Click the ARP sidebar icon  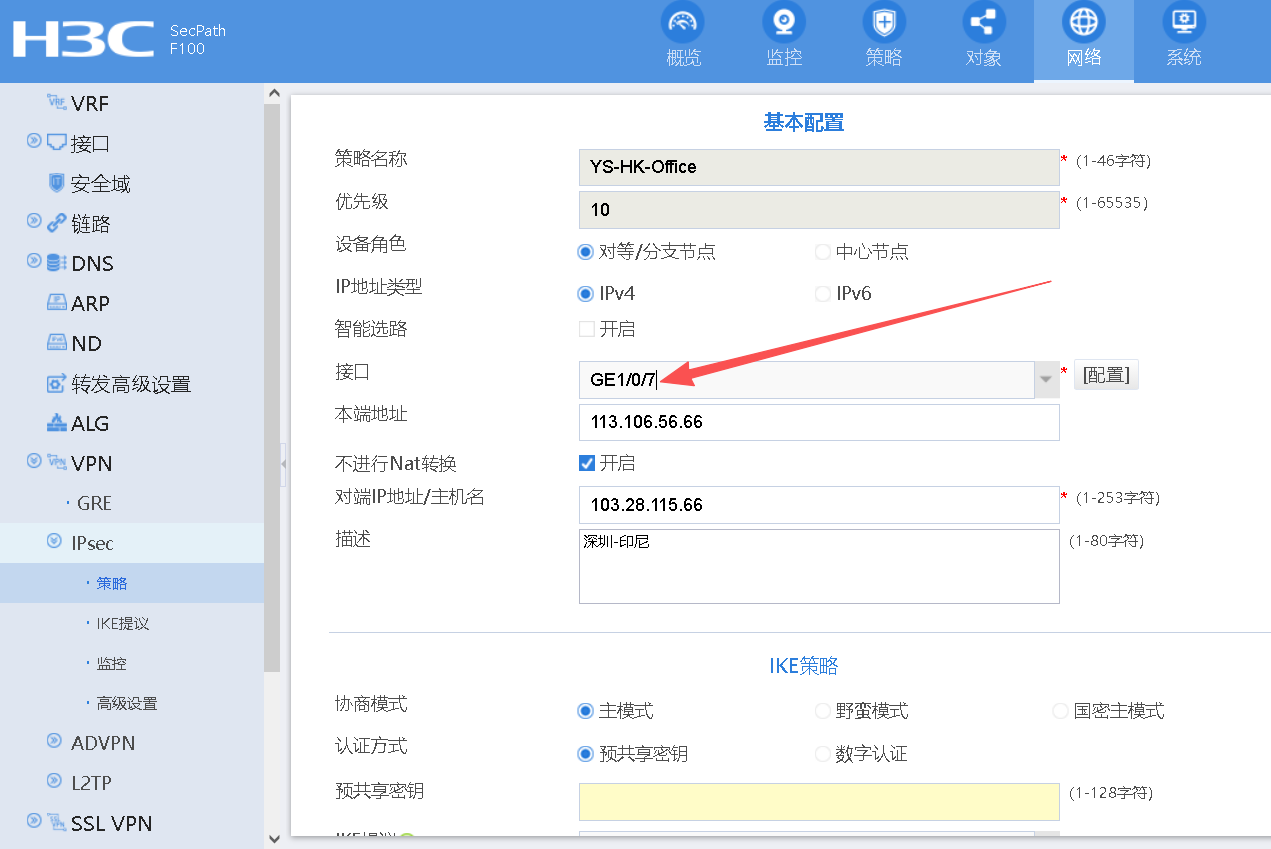click(x=56, y=302)
